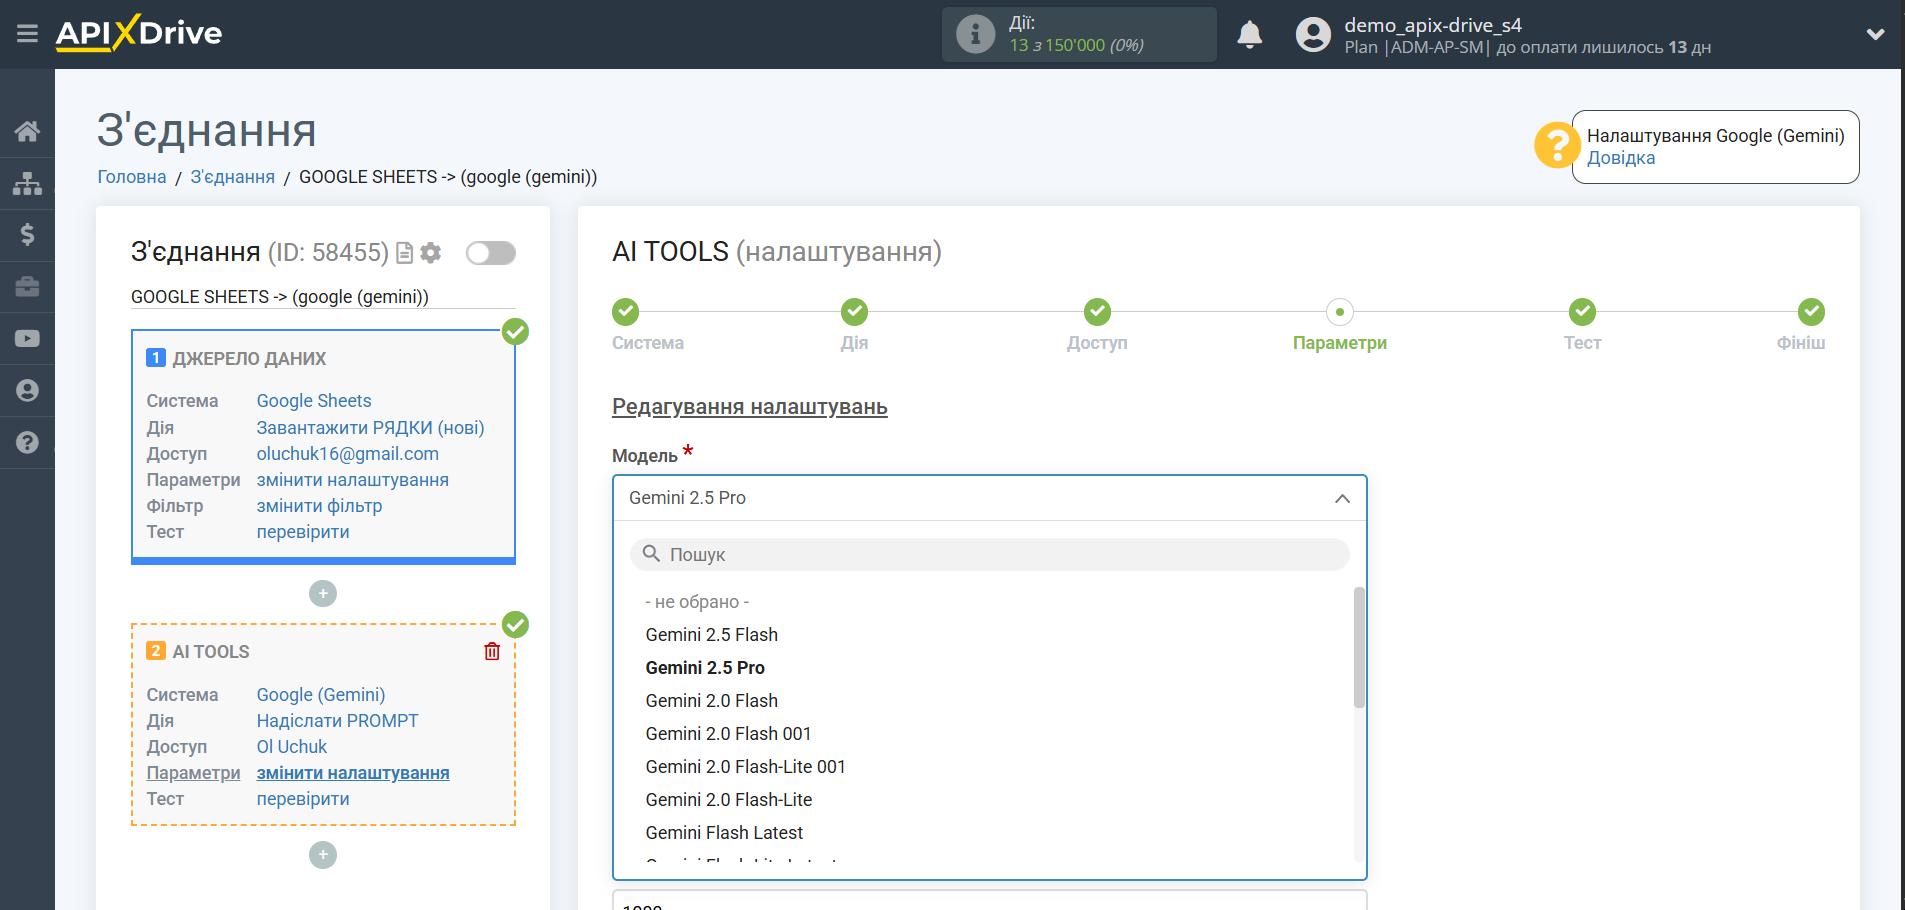Expand the user account menu chevron
The width and height of the screenshot is (1905, 910).
1875,35
